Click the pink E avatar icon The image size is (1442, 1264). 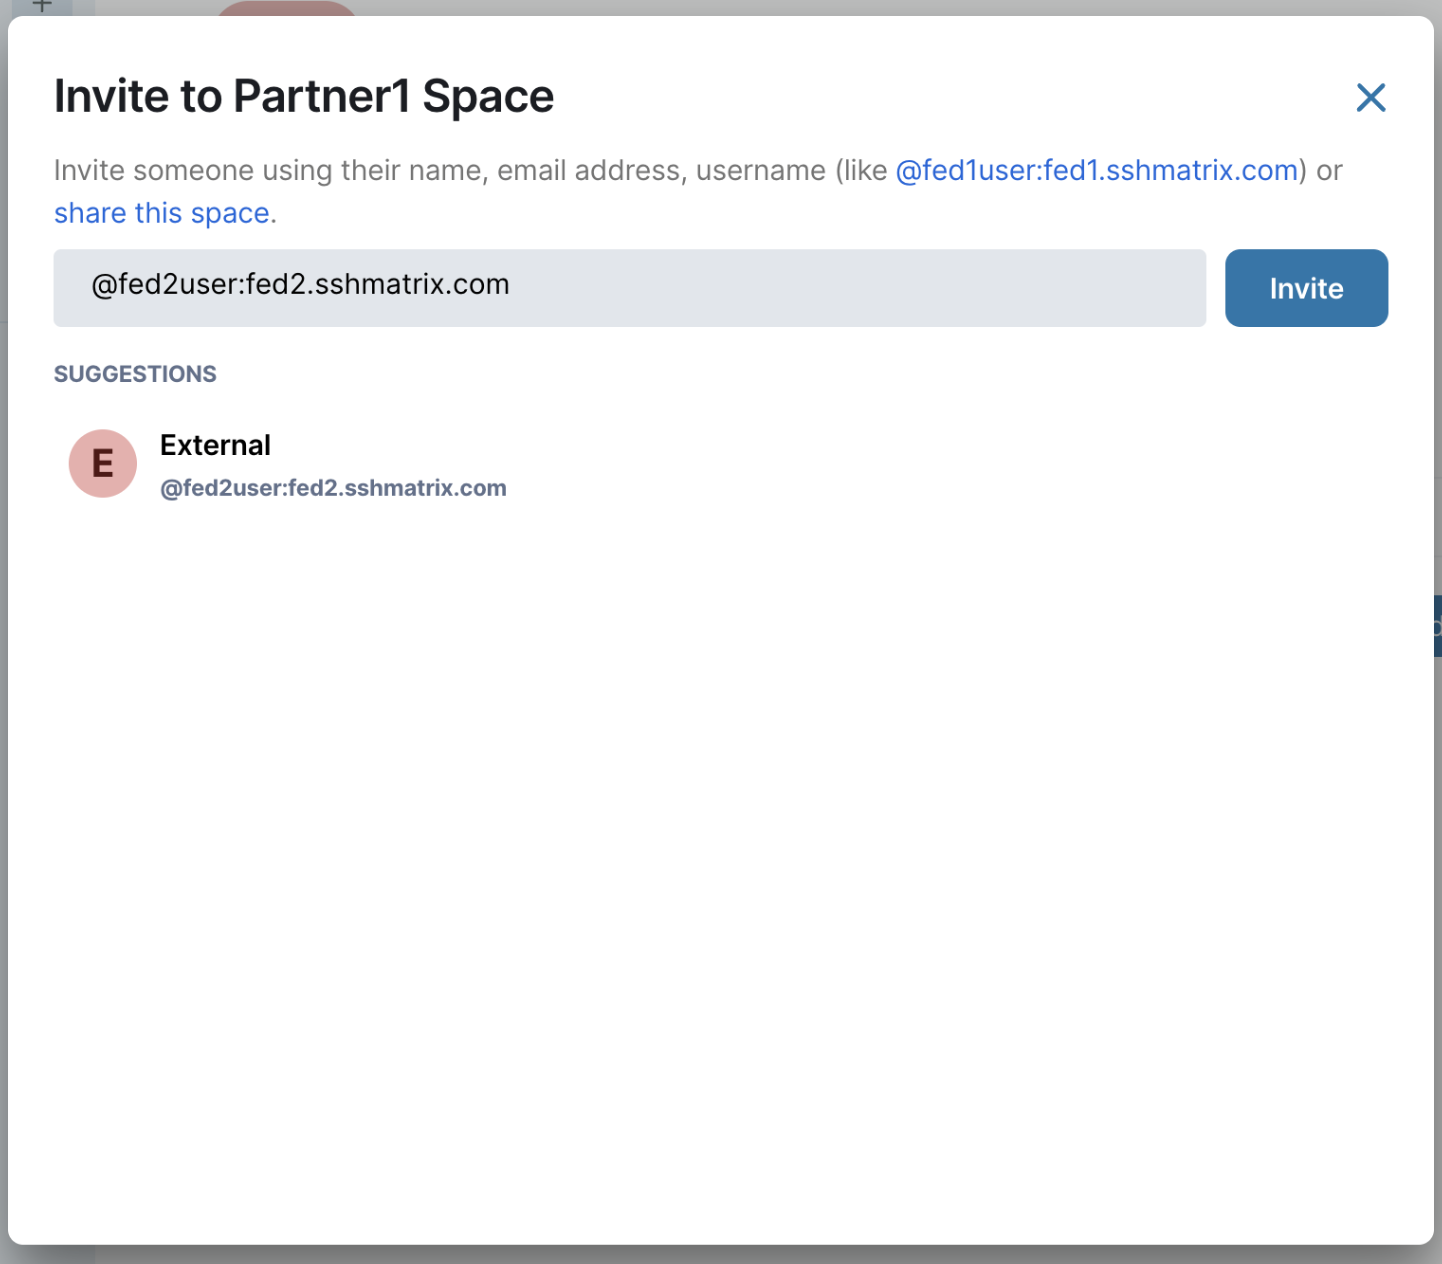pos(102,464)
